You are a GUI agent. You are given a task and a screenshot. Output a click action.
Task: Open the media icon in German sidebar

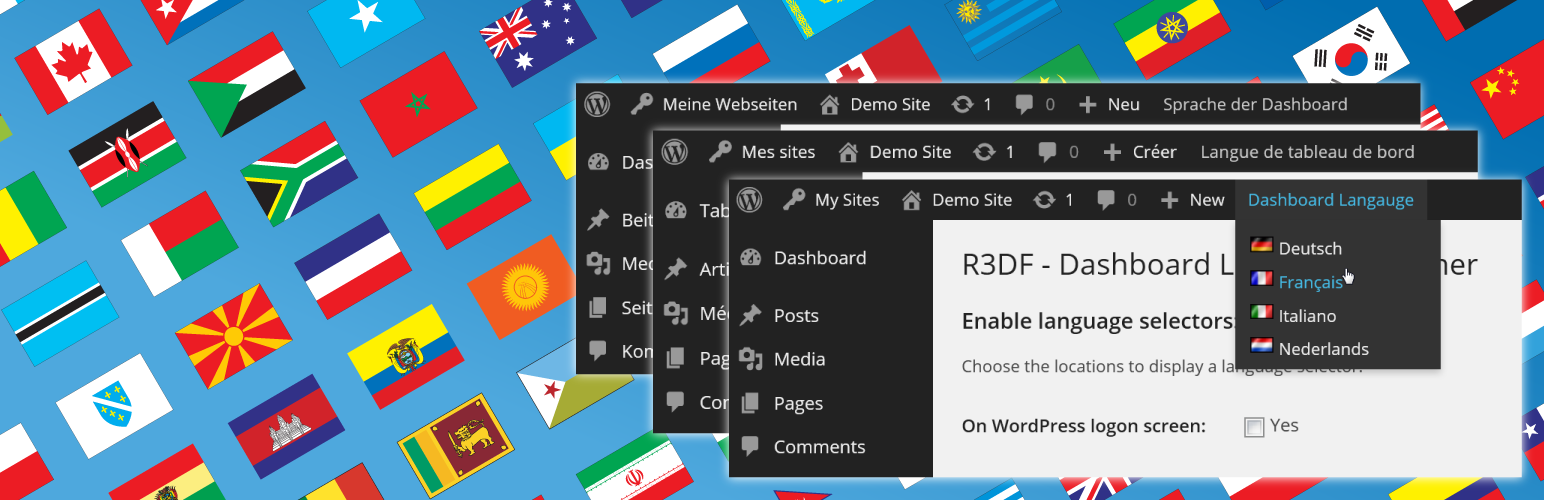(598, 264)
